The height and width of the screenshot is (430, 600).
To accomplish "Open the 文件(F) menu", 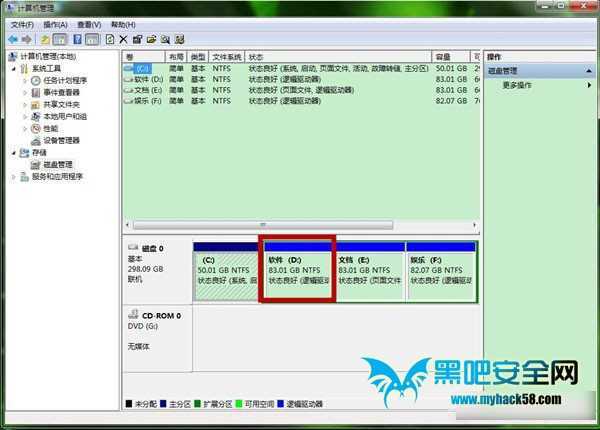I will [x=22, y=25].
